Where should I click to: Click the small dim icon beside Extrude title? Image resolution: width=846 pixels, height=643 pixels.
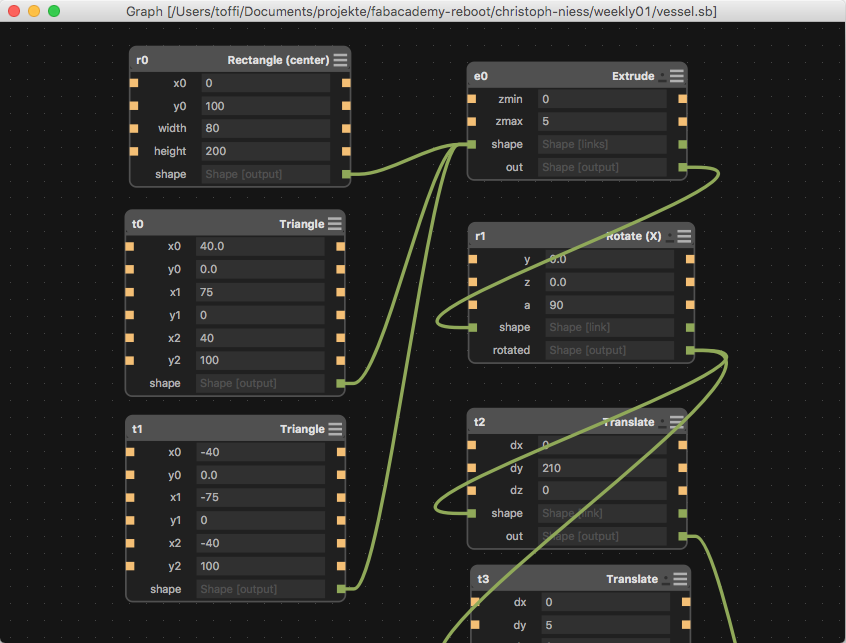[x=663, y=77]
